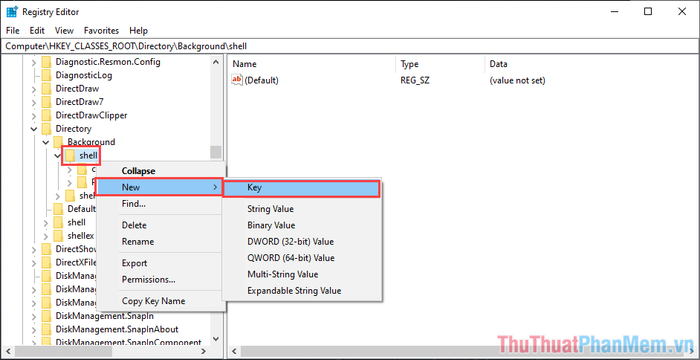
Task: Click the (Default) string value icon
Action: (x=237, y=80)
